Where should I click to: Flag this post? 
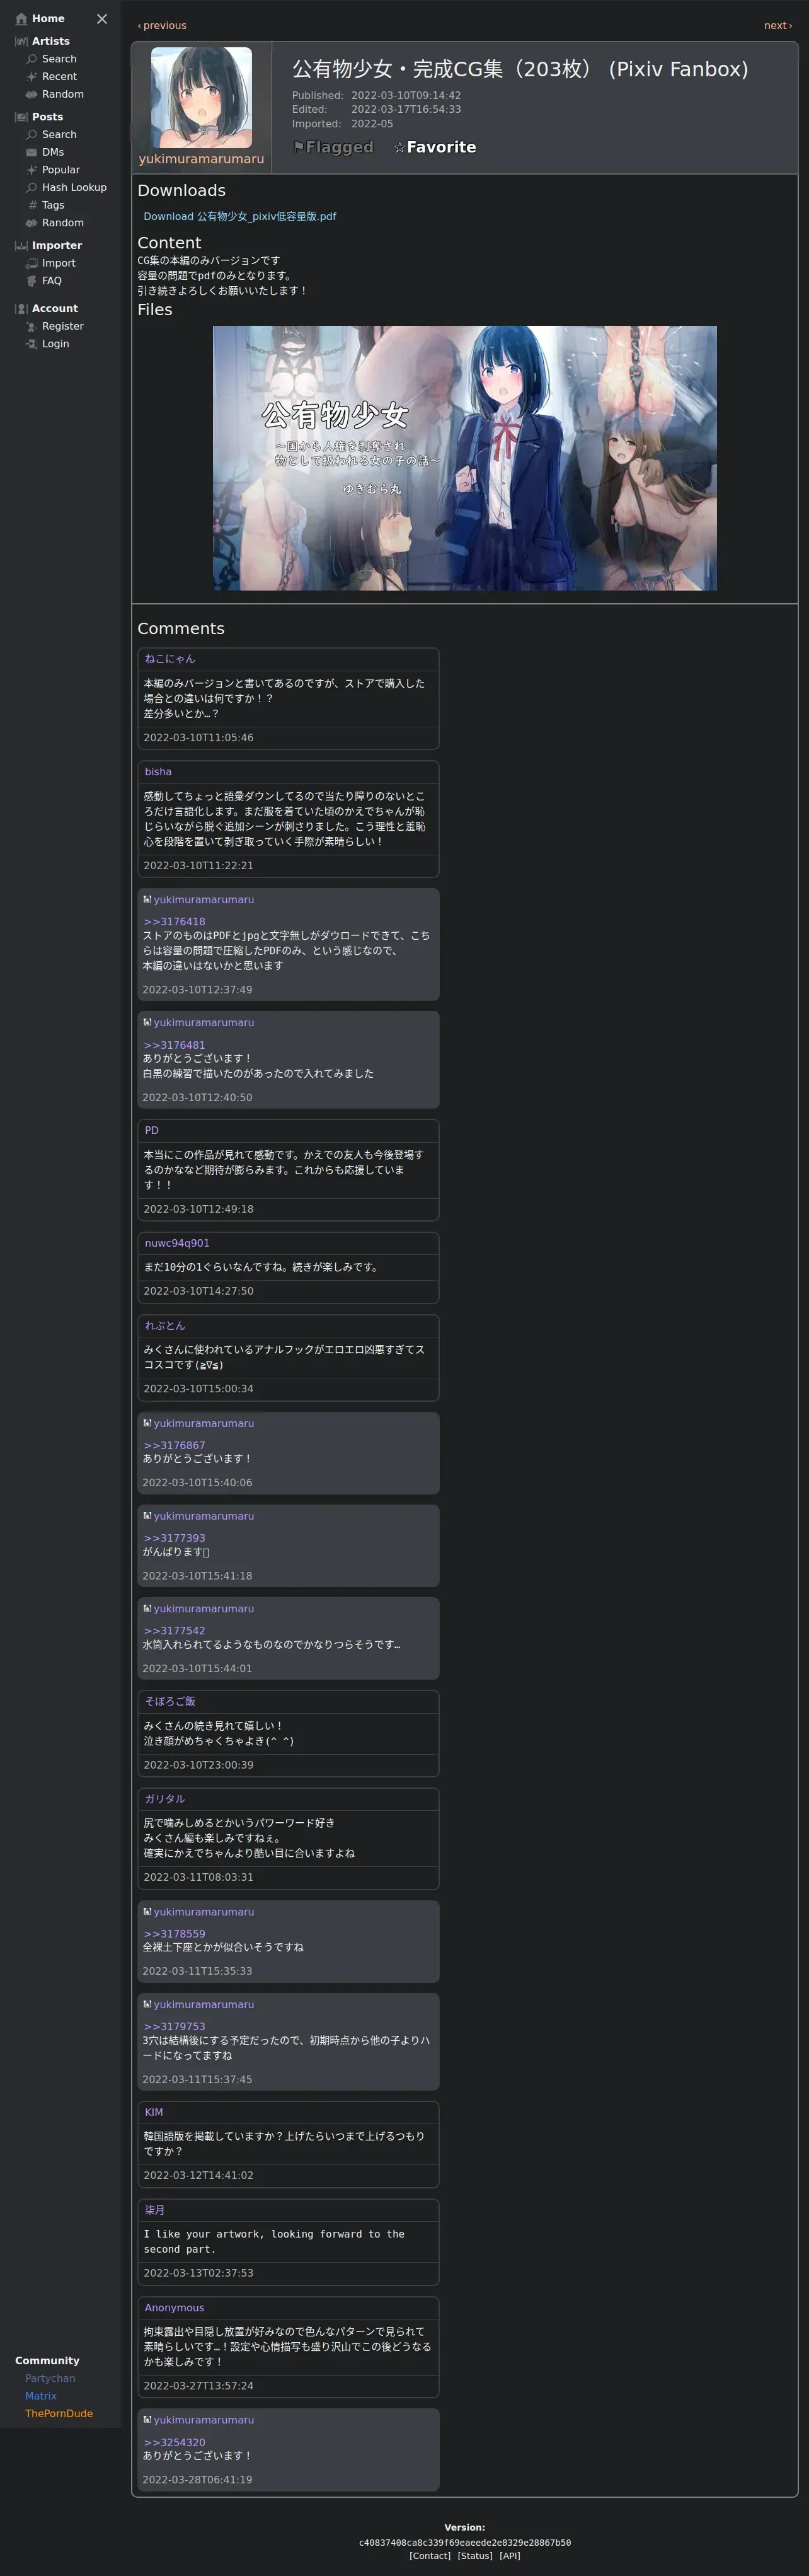333,147
